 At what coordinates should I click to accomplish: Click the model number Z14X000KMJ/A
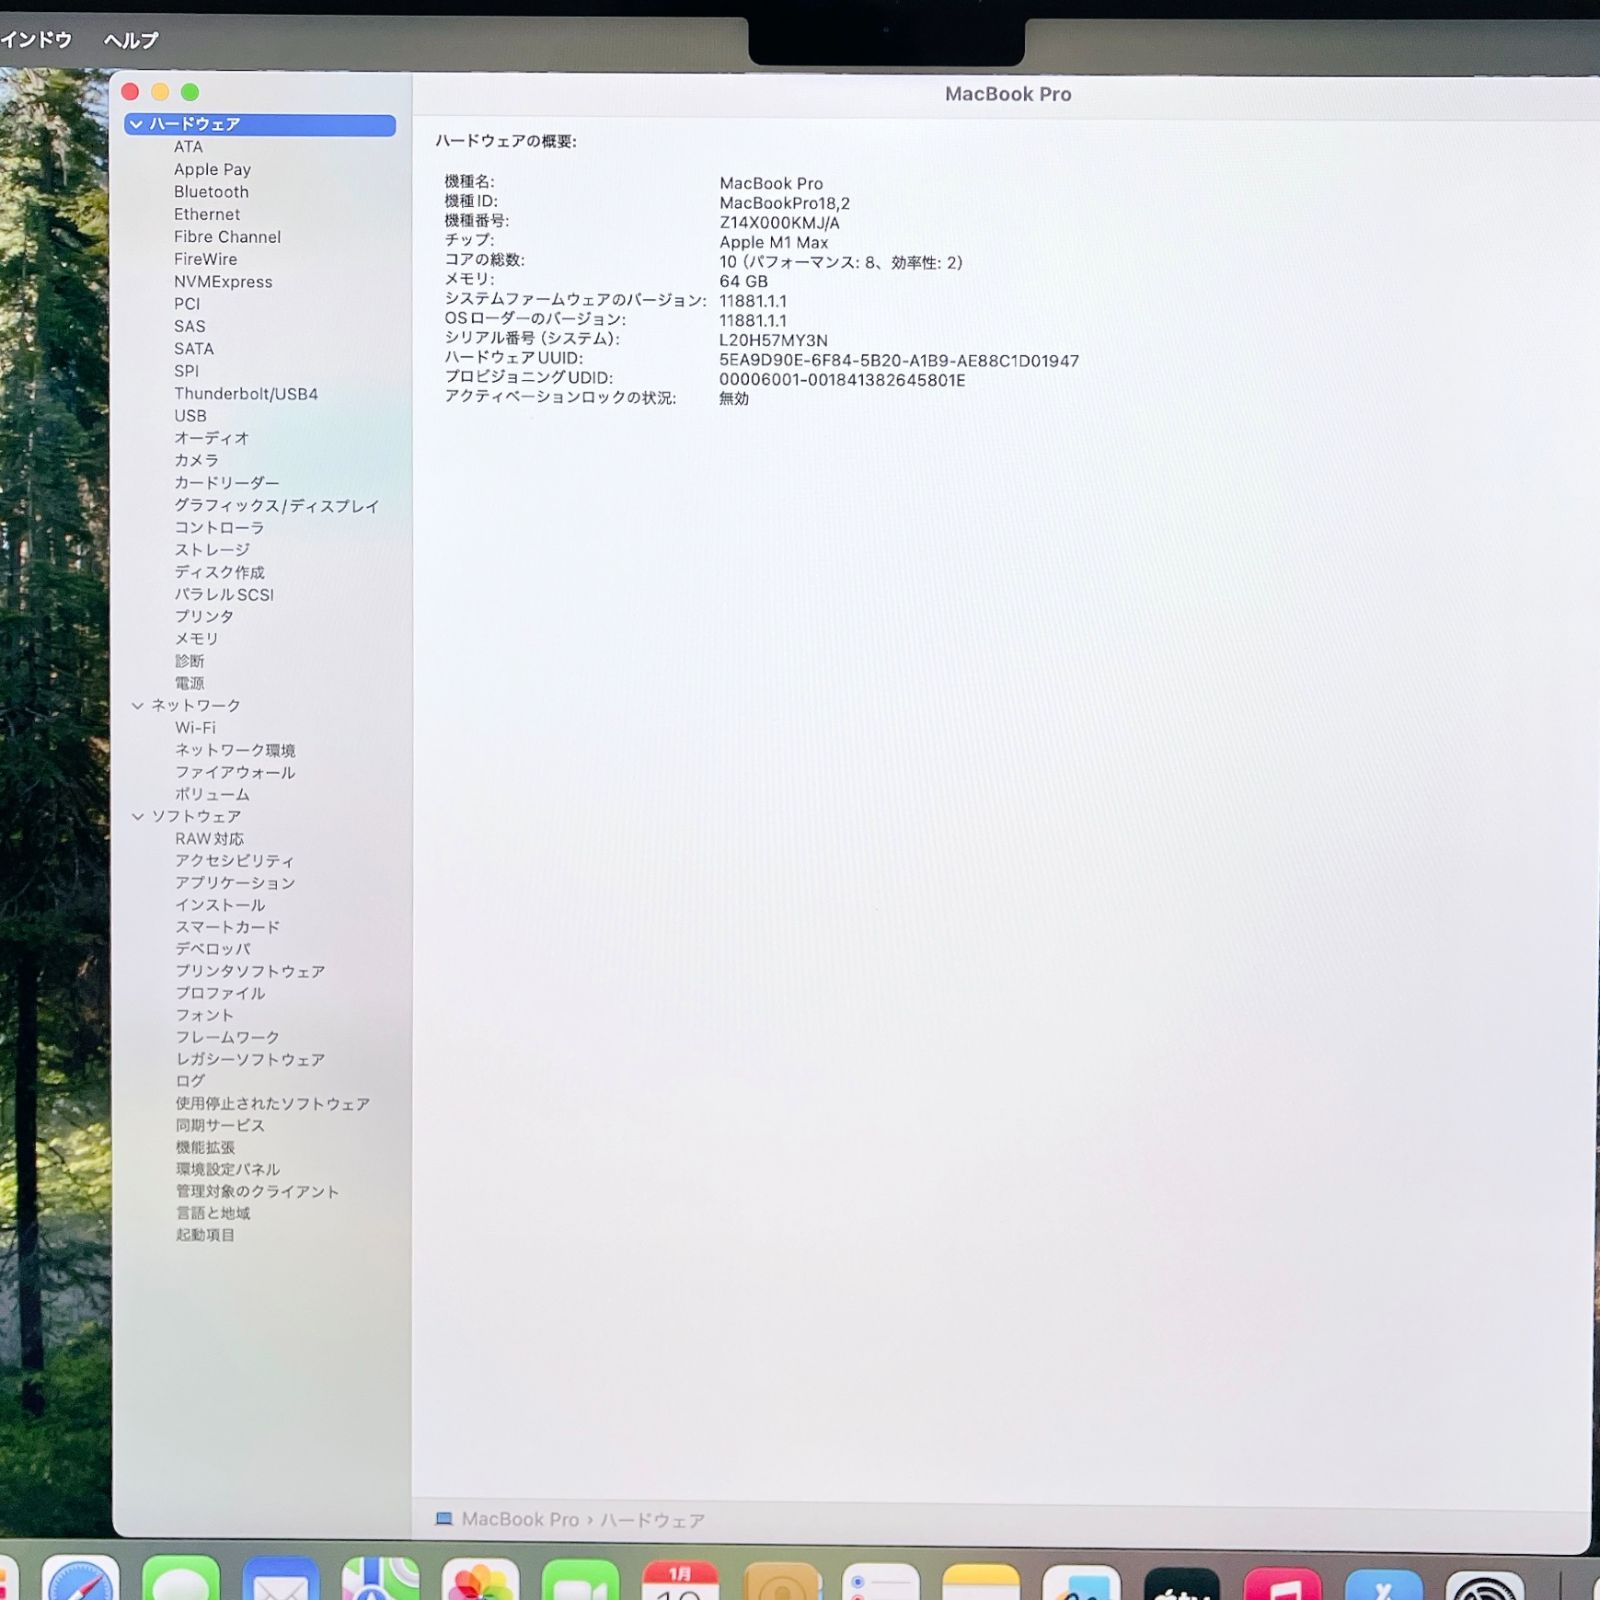(x=779, y=223)
